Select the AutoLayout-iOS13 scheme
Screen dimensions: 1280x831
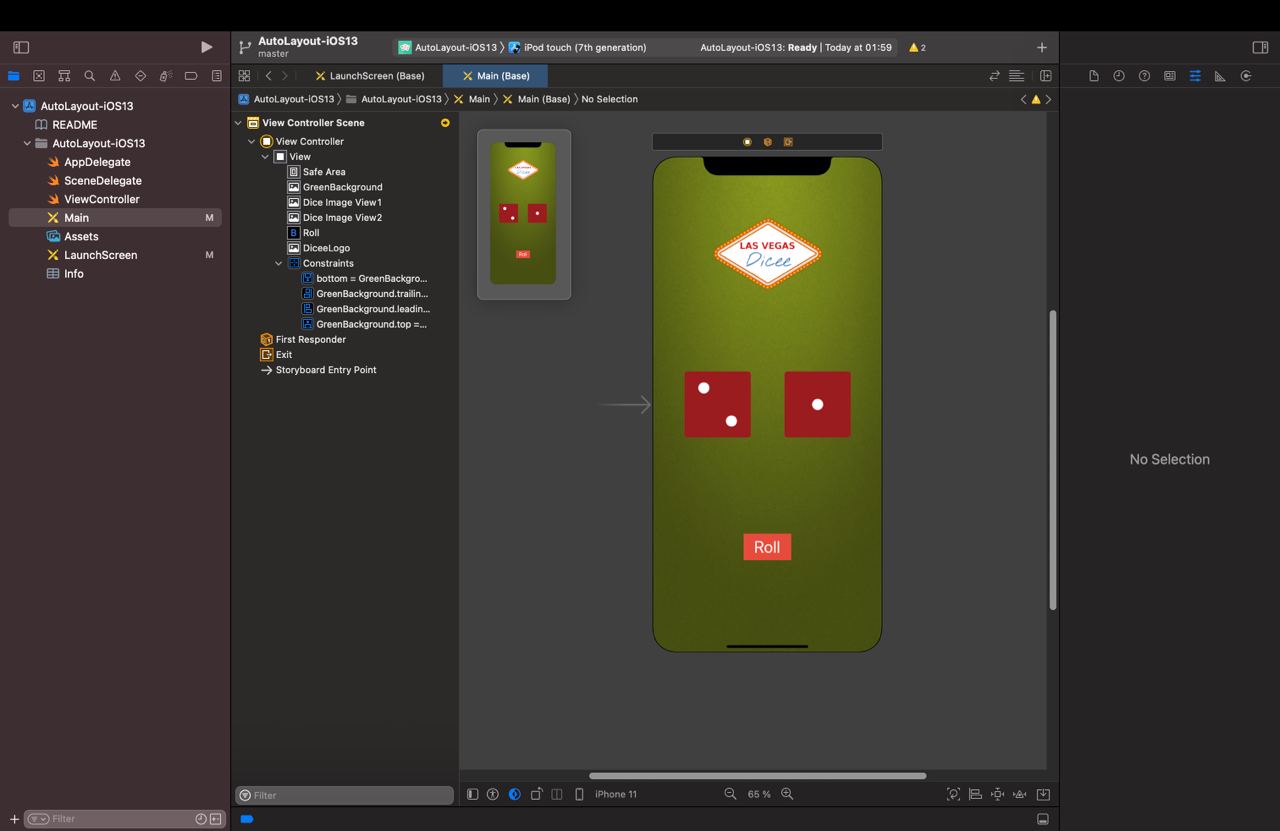point(448,47)
